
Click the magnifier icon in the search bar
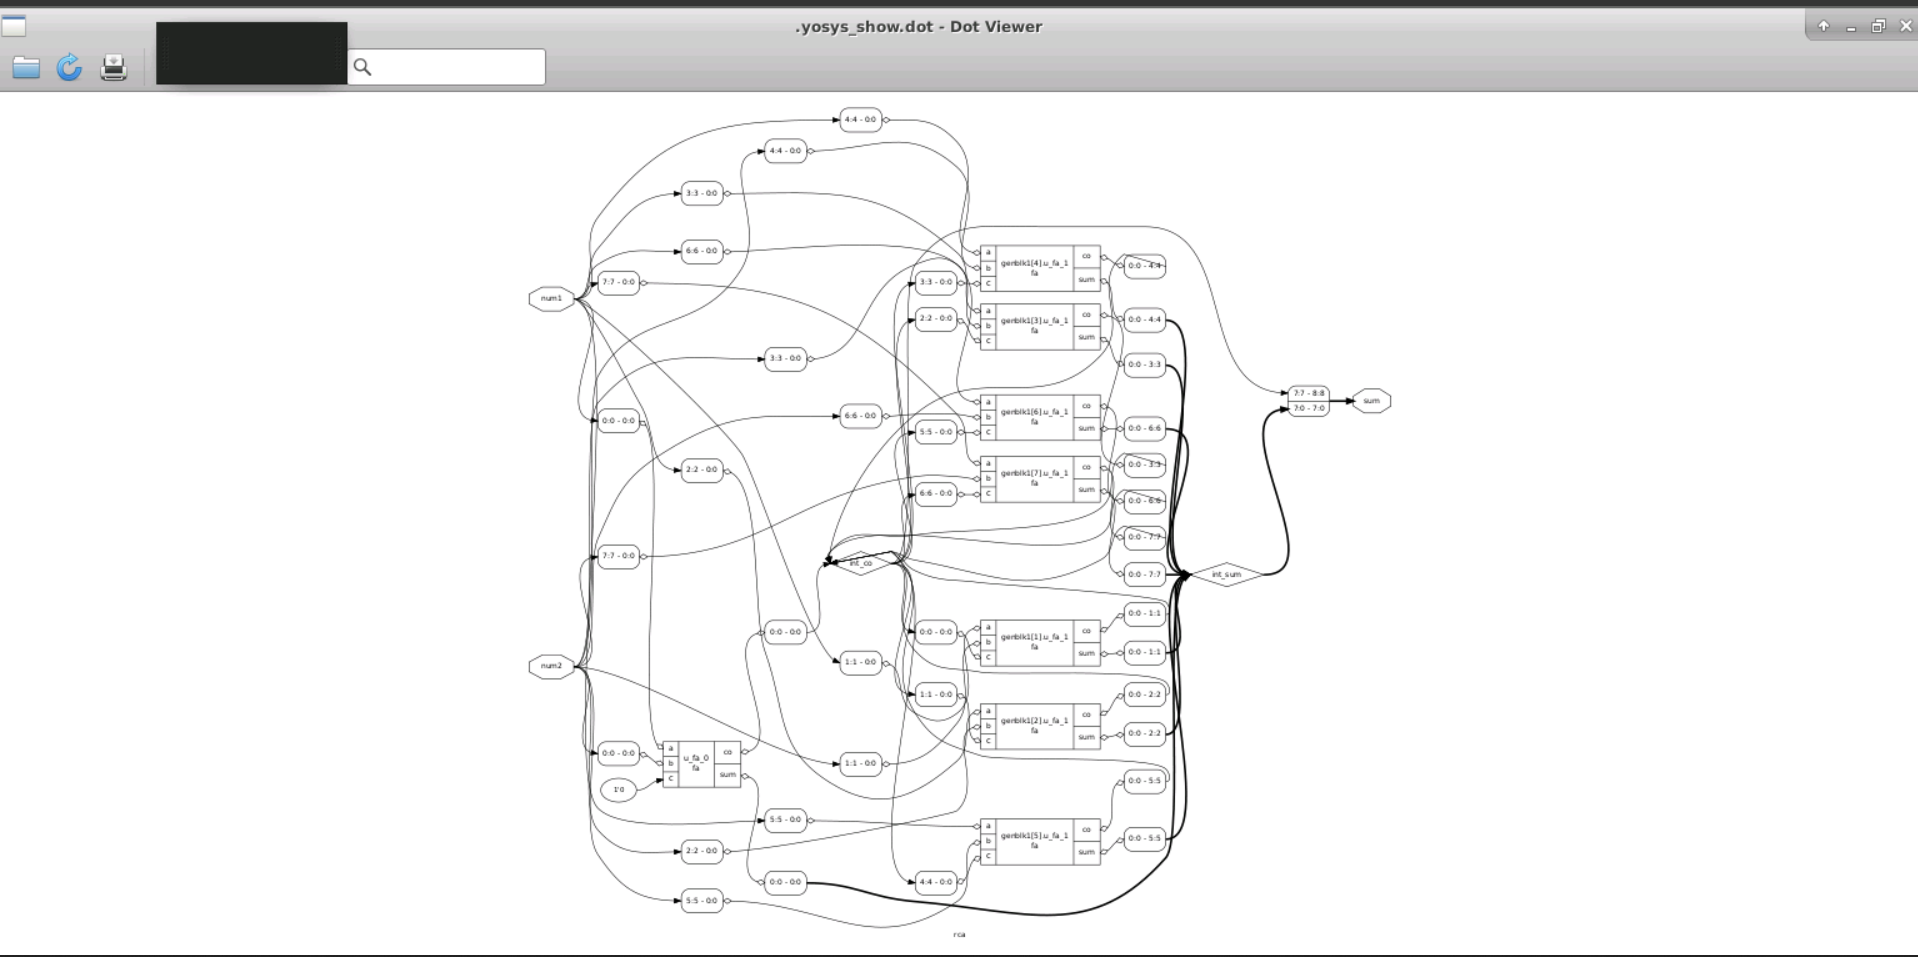tap(363, 66)
